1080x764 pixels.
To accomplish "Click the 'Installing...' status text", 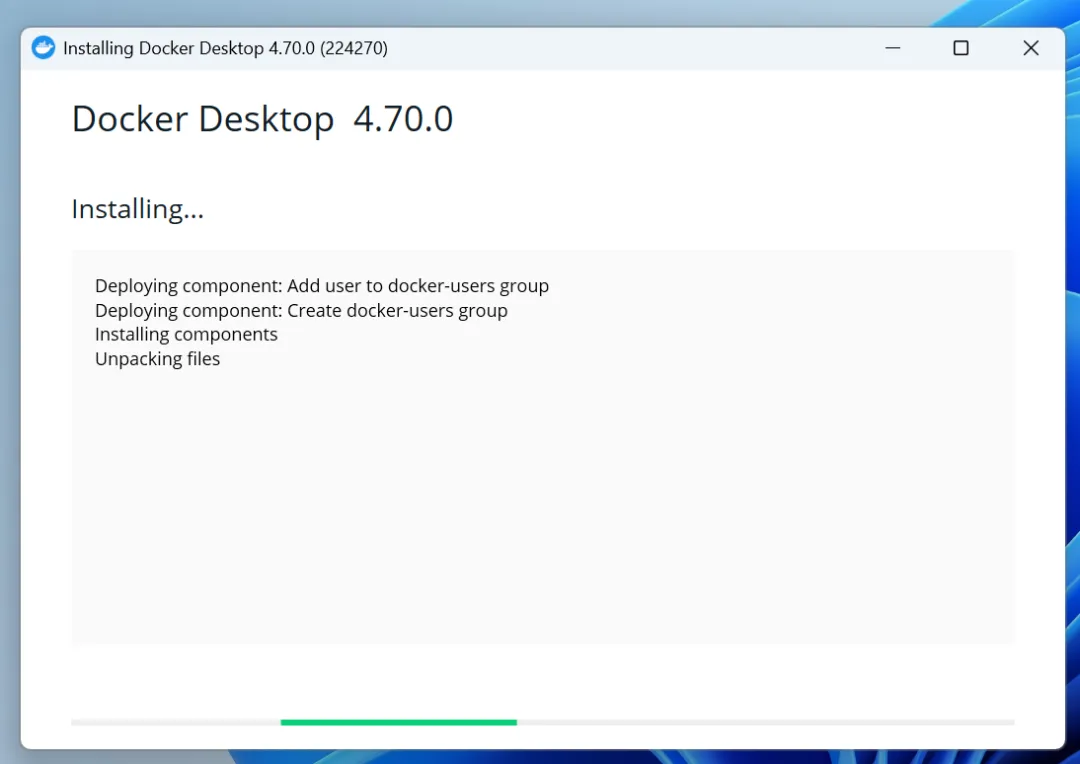I will pos(138,209).
